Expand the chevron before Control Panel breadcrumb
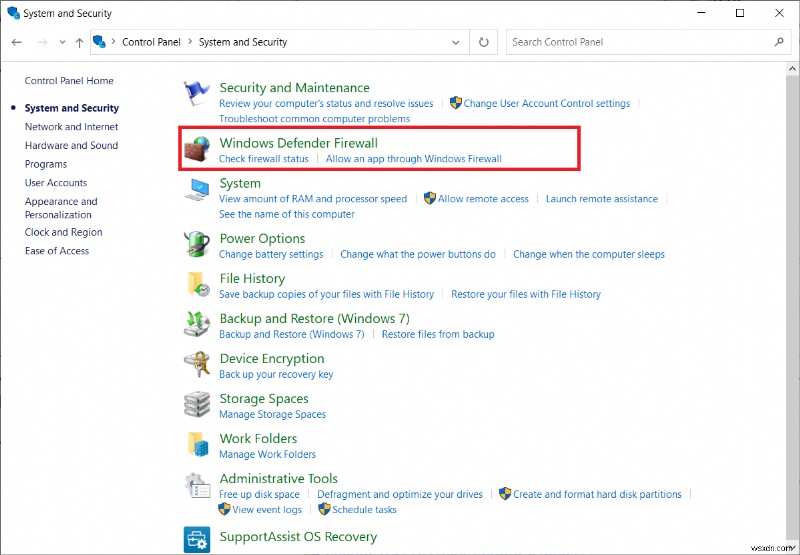Image resolution: width=800 pixels, height=555 pixels. (x=113, y=42)
